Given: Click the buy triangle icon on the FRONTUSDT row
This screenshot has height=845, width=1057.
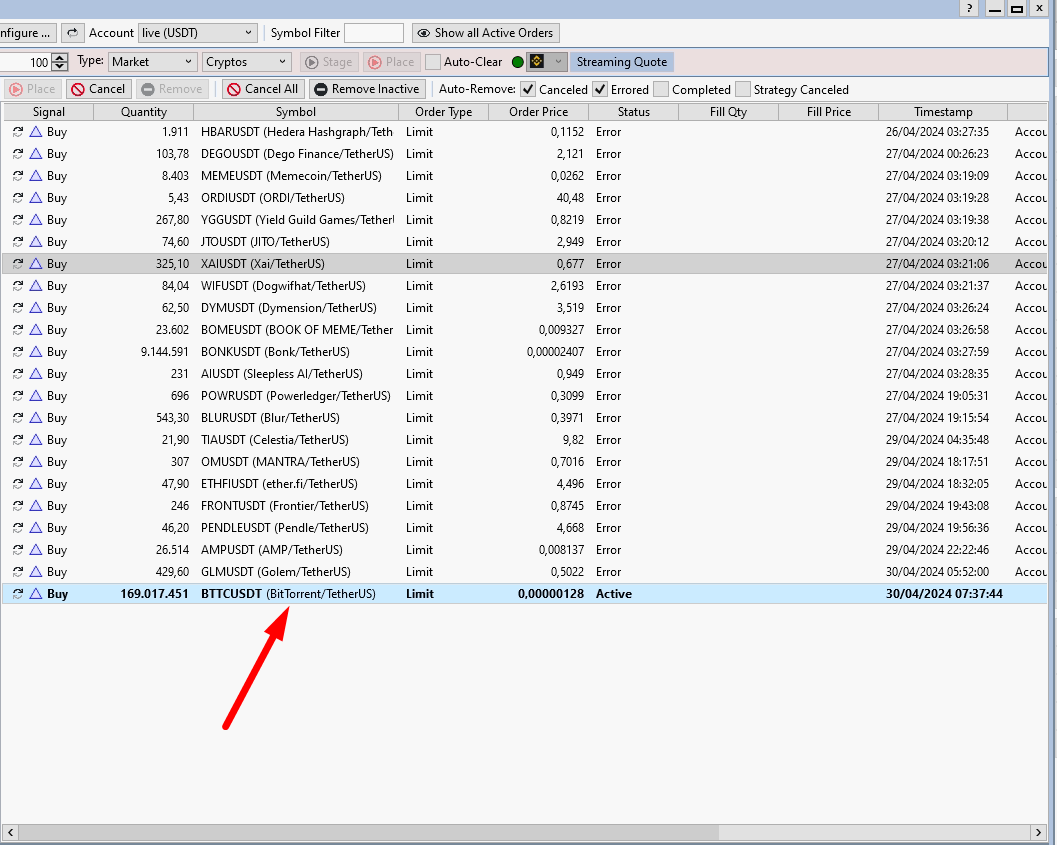Looking at the screenshot, I should pyautogui.click(x=36, y=506).
